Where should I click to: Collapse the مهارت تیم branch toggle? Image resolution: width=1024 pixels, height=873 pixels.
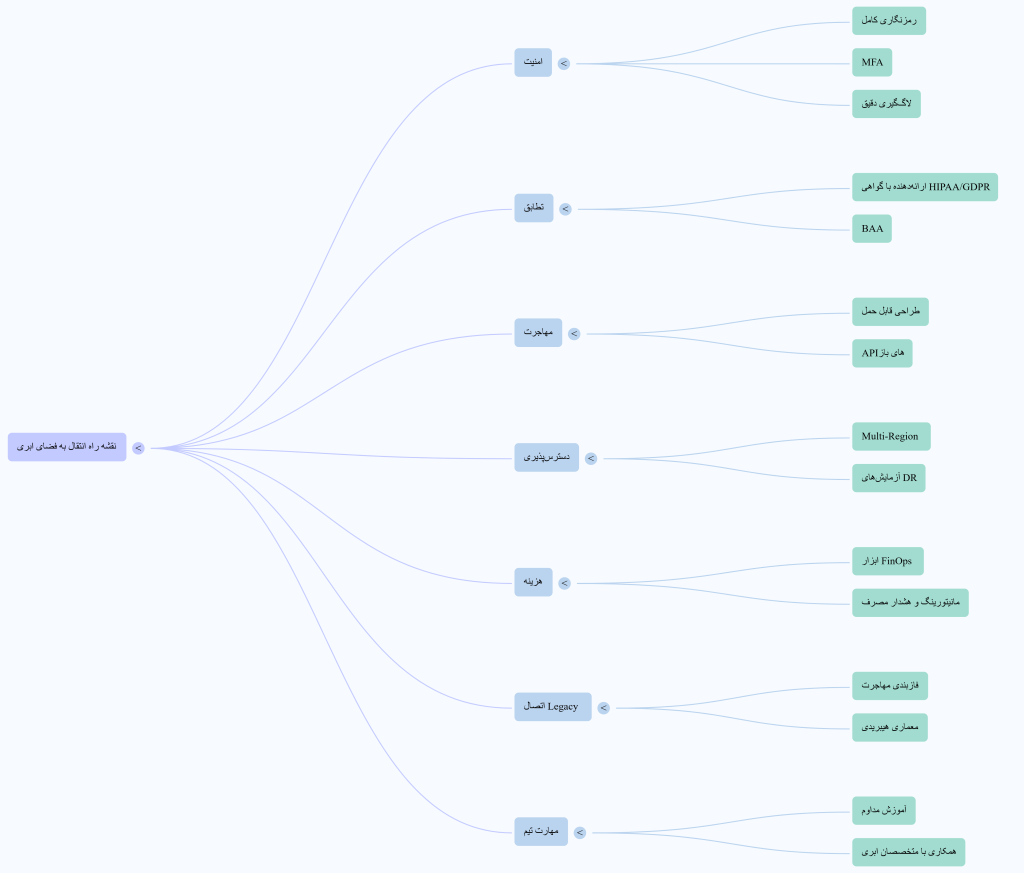[580, 832]
